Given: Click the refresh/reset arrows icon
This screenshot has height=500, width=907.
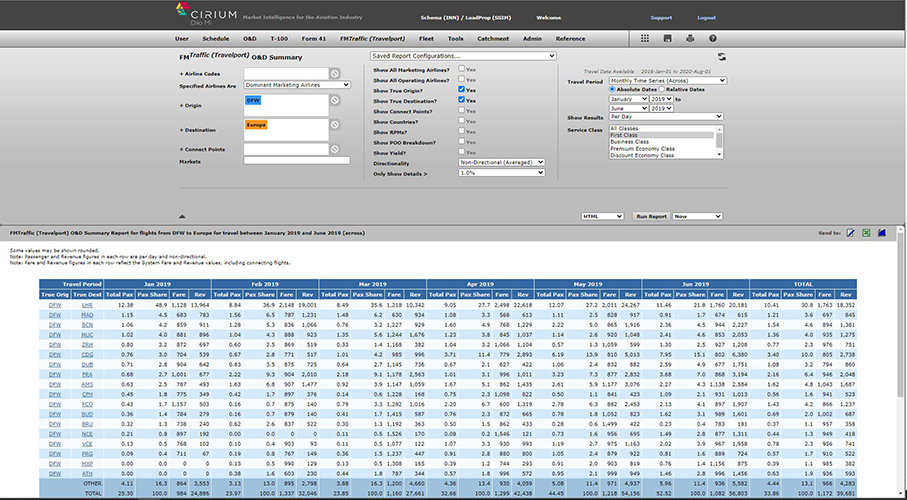Looking at the screenshot, I should [722, 57].
